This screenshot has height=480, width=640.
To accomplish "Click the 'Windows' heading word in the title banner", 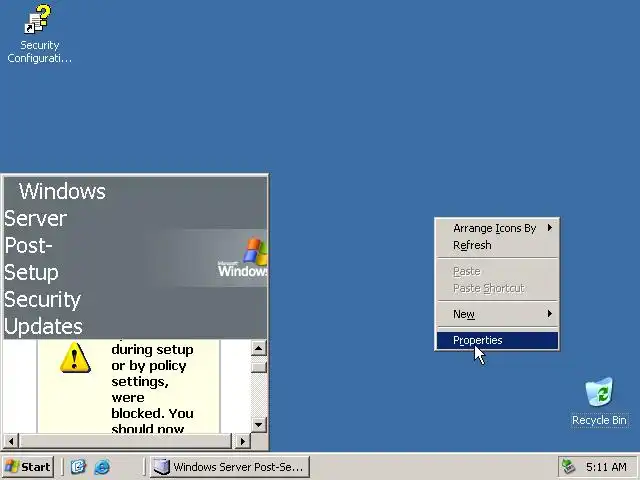I will [62, 191].
